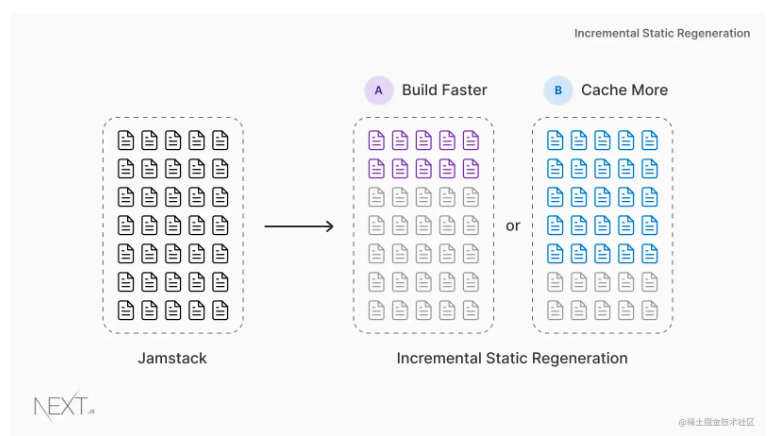768x436 pixels.
Task: Click the last purple document in second row
Action: pyautogui.click(x=471, y=169)
